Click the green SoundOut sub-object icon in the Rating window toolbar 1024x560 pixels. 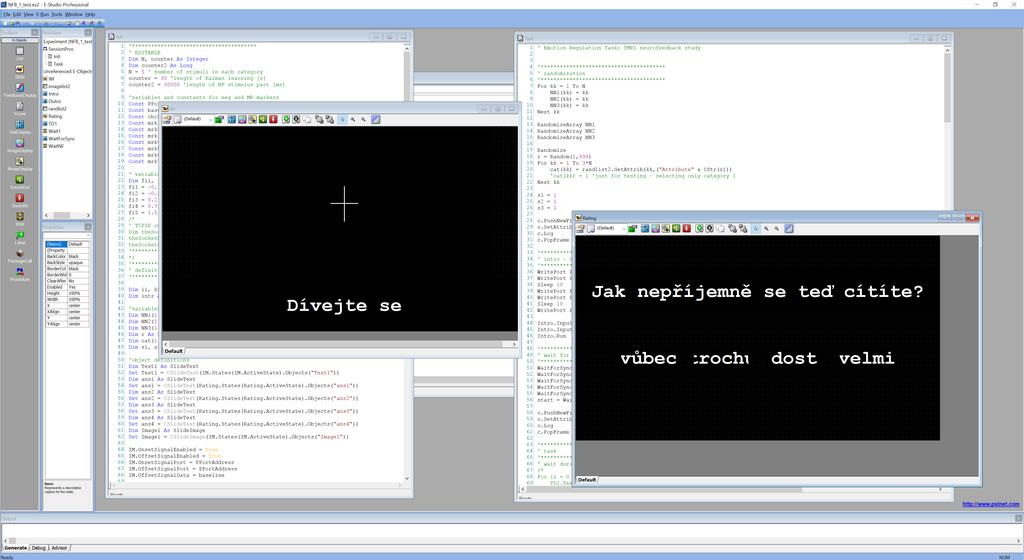[x=676, y=228]
